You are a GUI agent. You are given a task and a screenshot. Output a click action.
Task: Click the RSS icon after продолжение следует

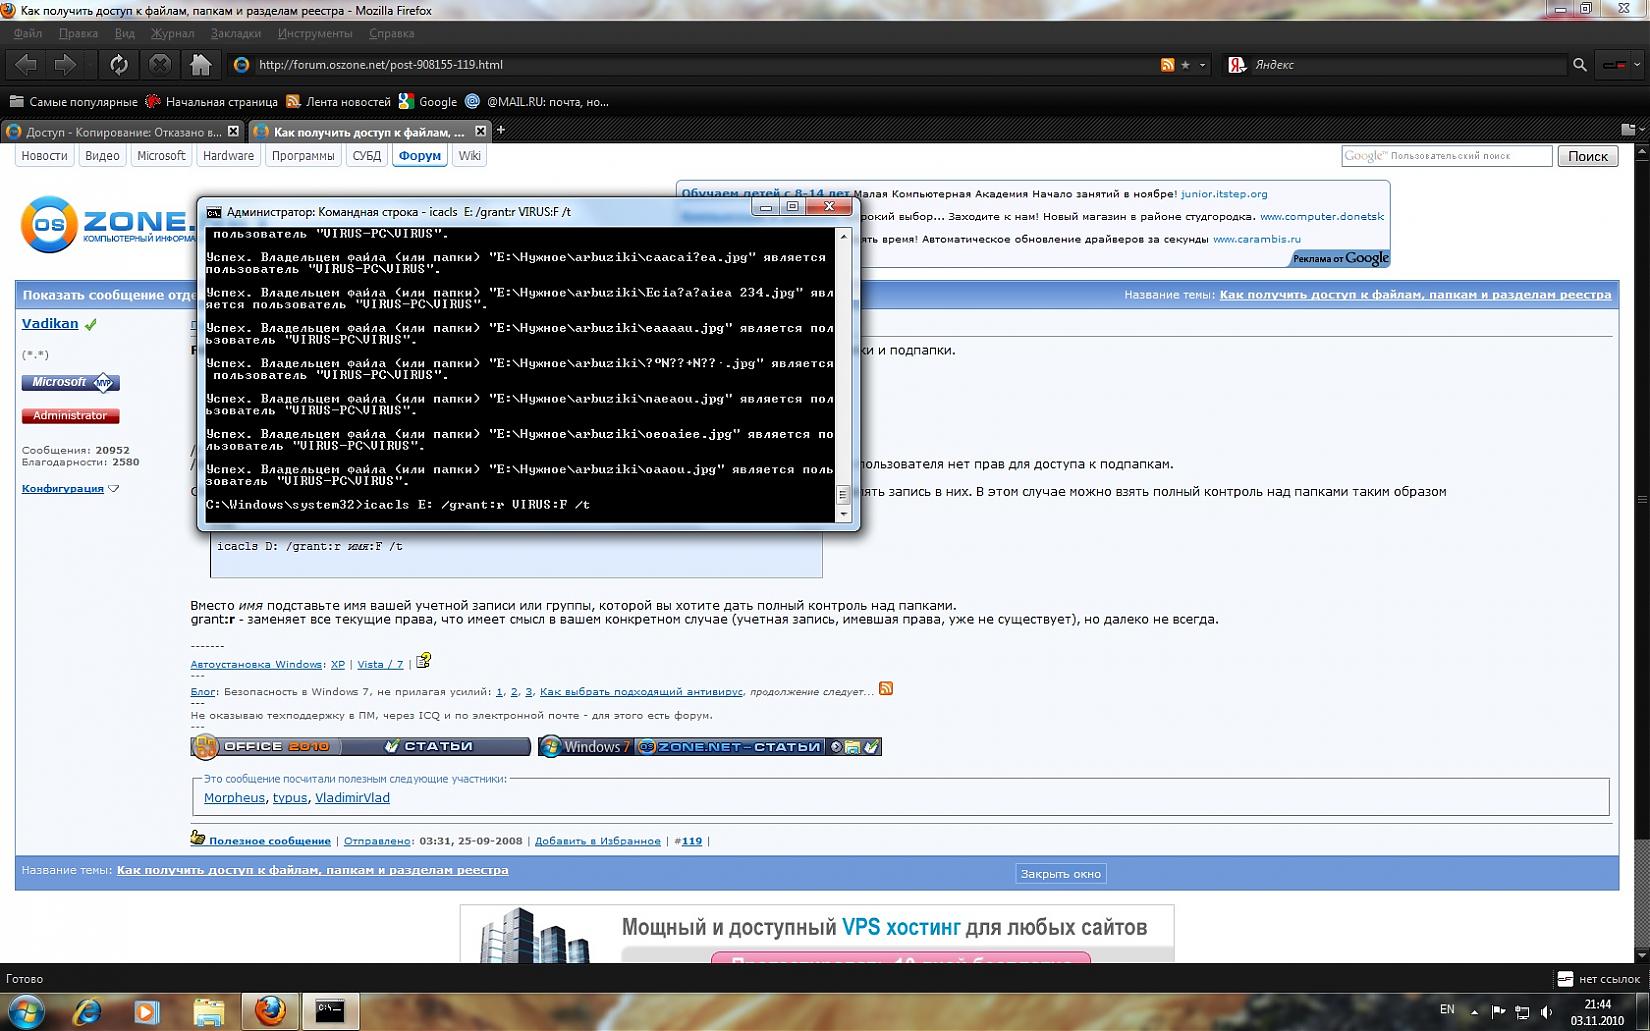pos(886,689)
